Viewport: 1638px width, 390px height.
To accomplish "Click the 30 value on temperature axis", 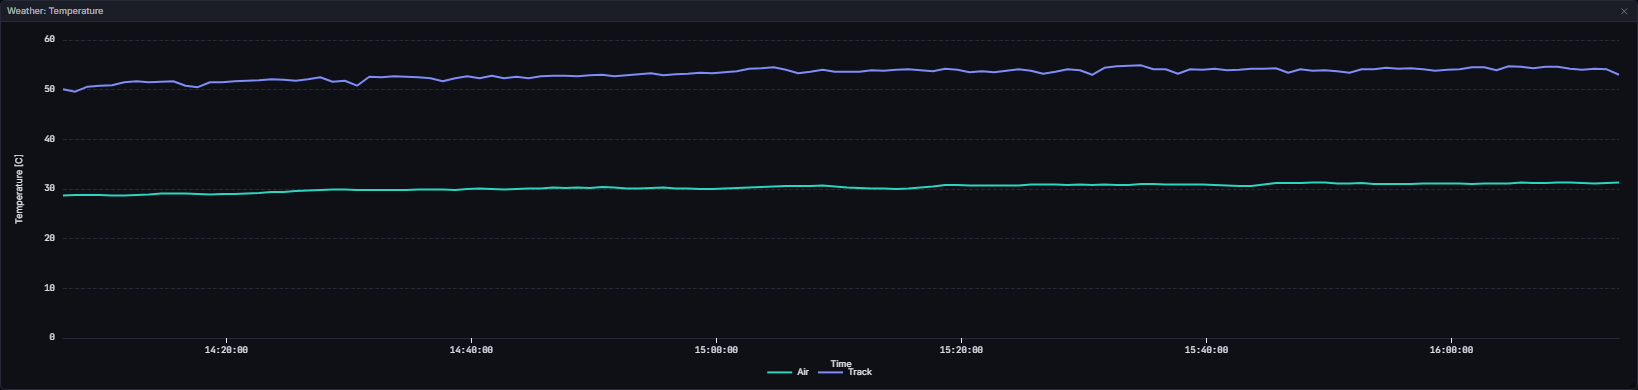I will (x=49, y=188).
